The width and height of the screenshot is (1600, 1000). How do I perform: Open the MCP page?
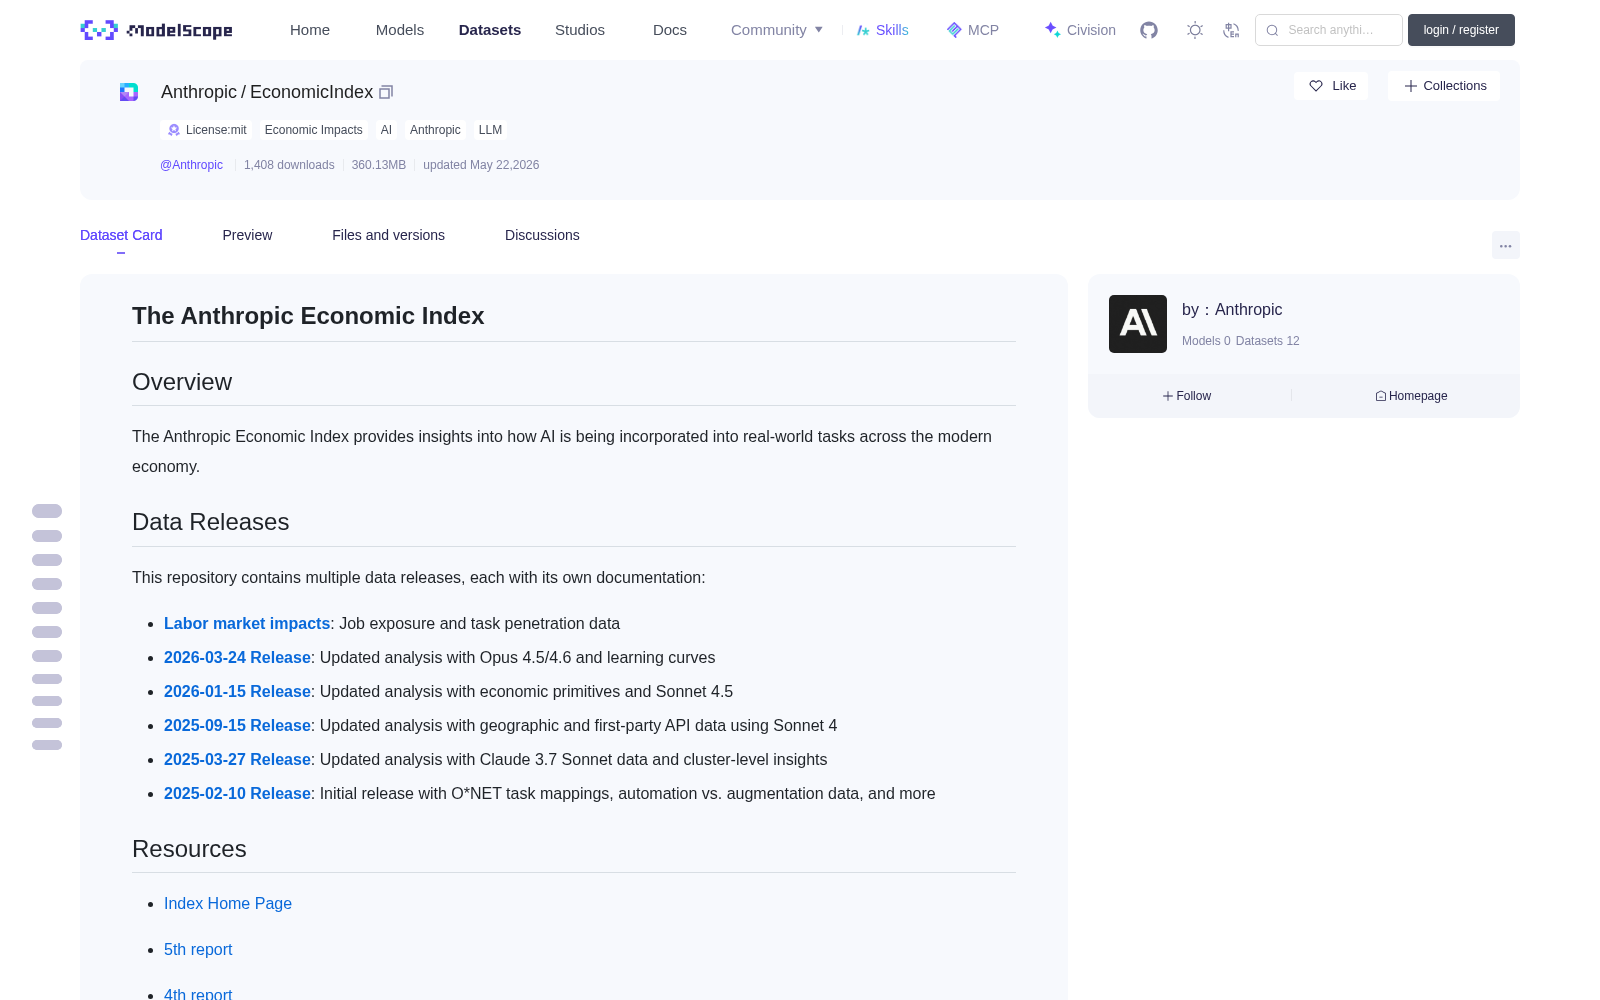click(972, 30)
